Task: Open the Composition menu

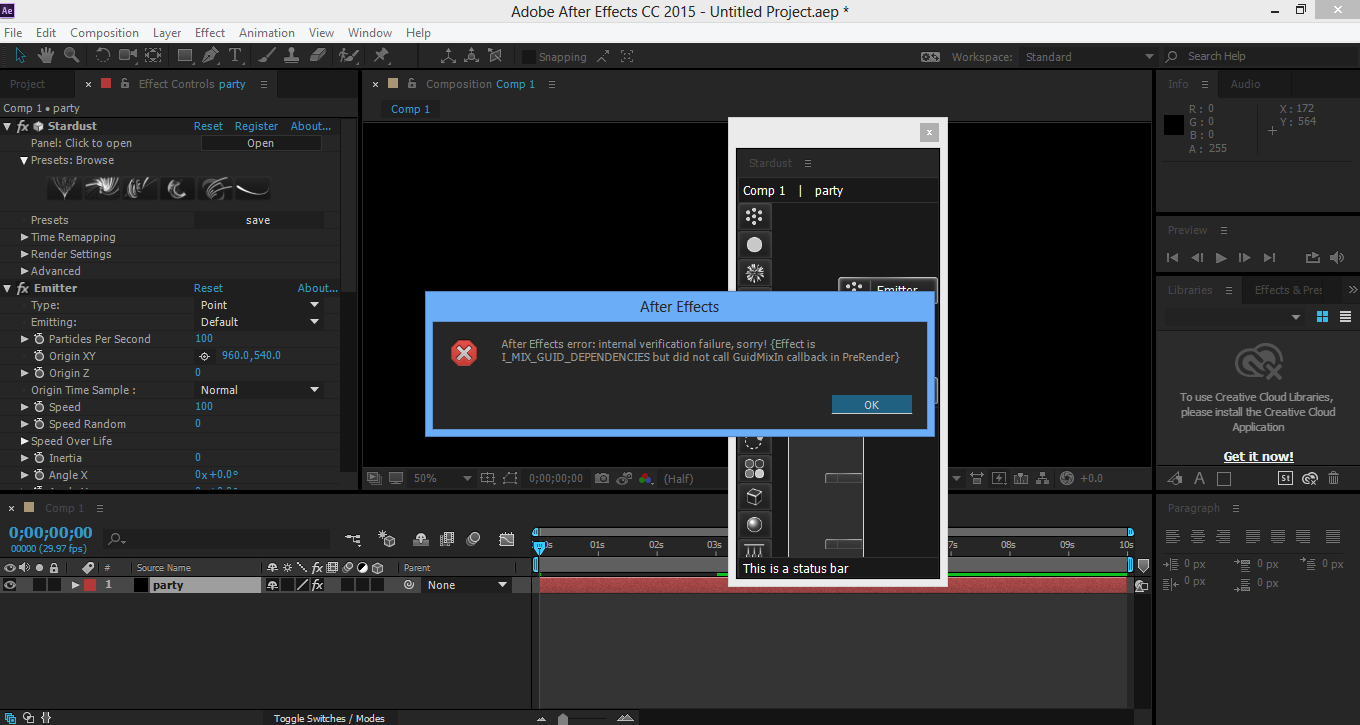Action: 104,33
